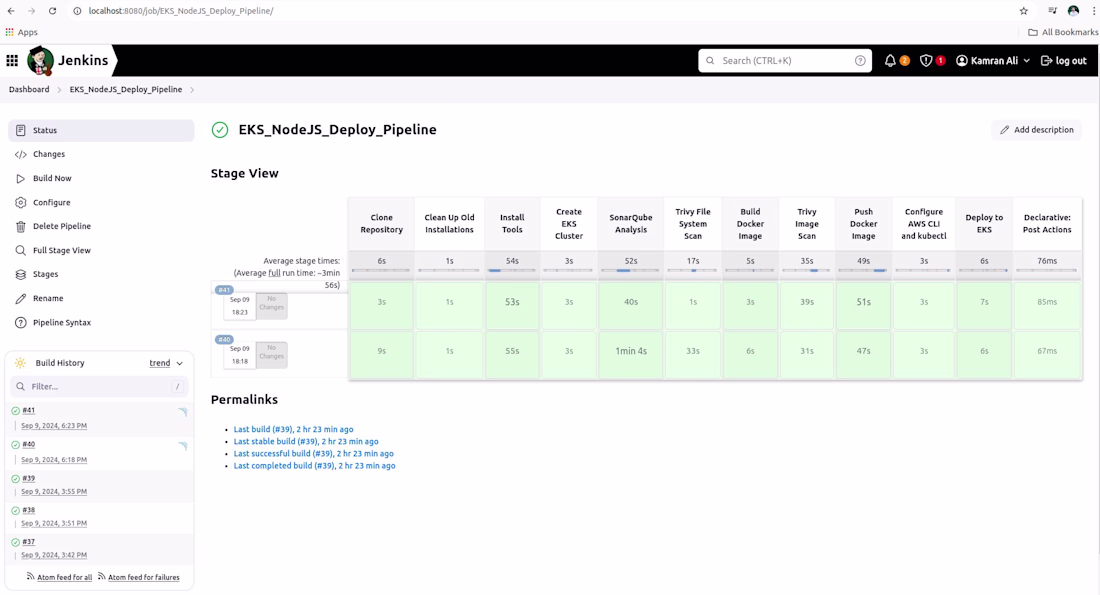Click the Changes code icon in sidebar
This screenshot has height=595, width=1100.
pyautogui.click(x=20, y=154)
